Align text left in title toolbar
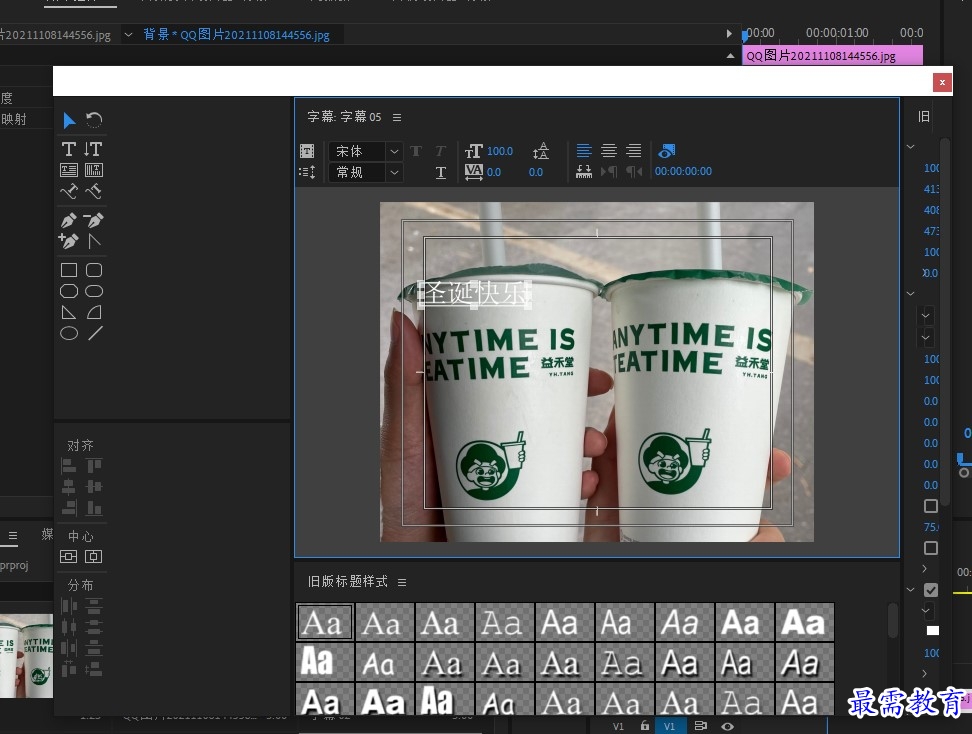Screen dimensions: 972x734 pos(584,151)
